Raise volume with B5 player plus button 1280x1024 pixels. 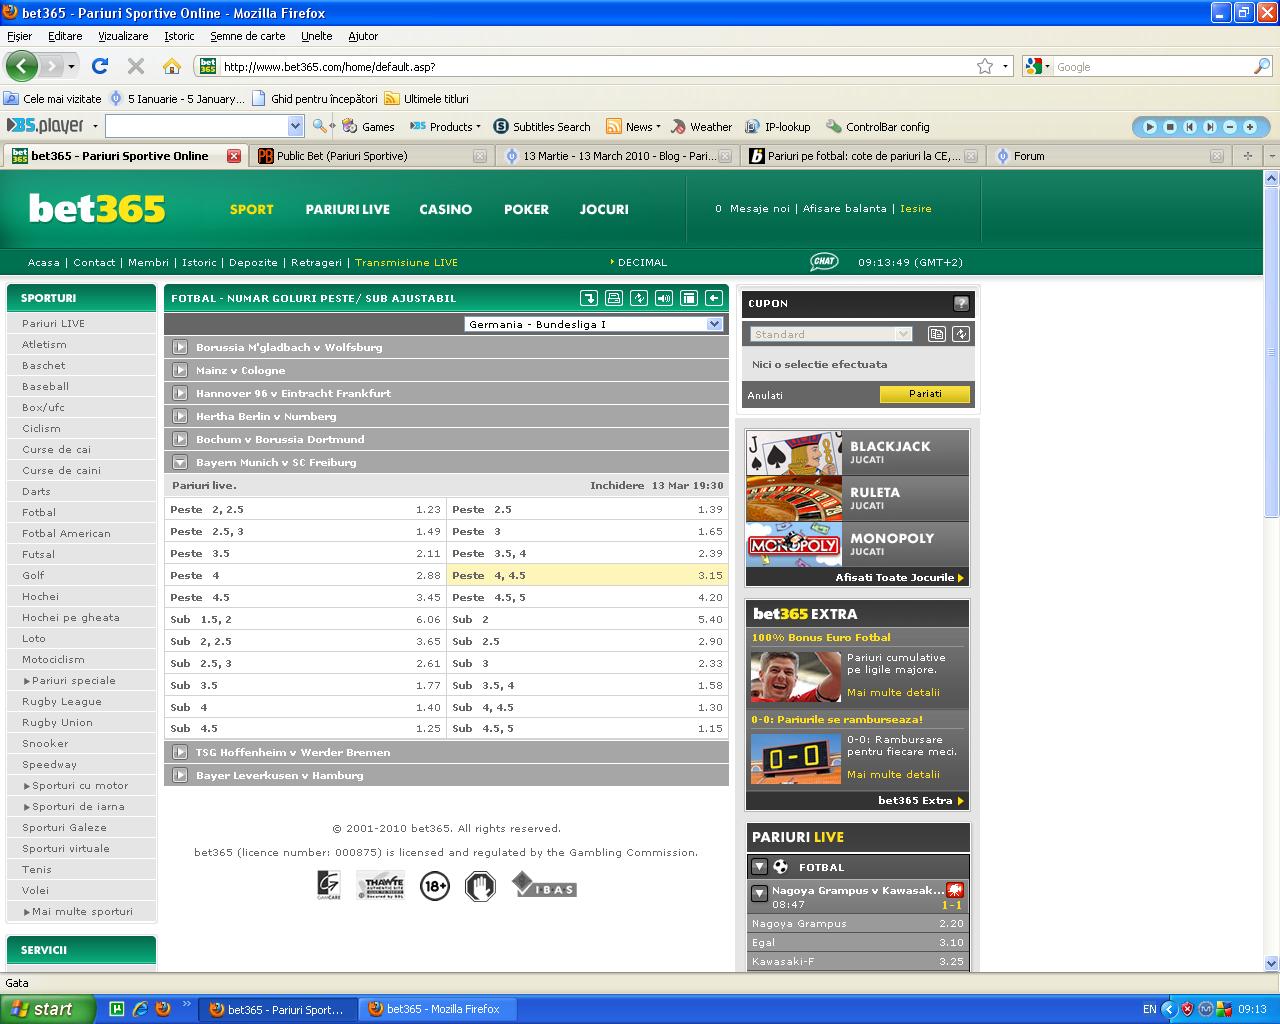click(x=1250, y=127)
